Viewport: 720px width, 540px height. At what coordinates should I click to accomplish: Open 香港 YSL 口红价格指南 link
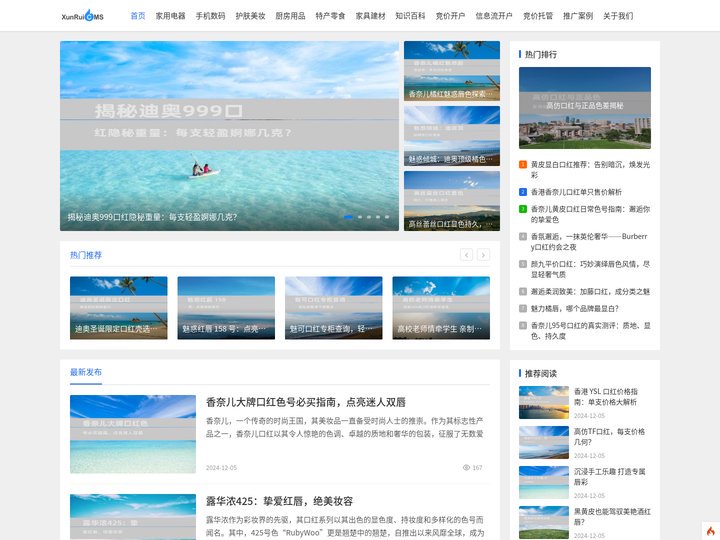606,397
